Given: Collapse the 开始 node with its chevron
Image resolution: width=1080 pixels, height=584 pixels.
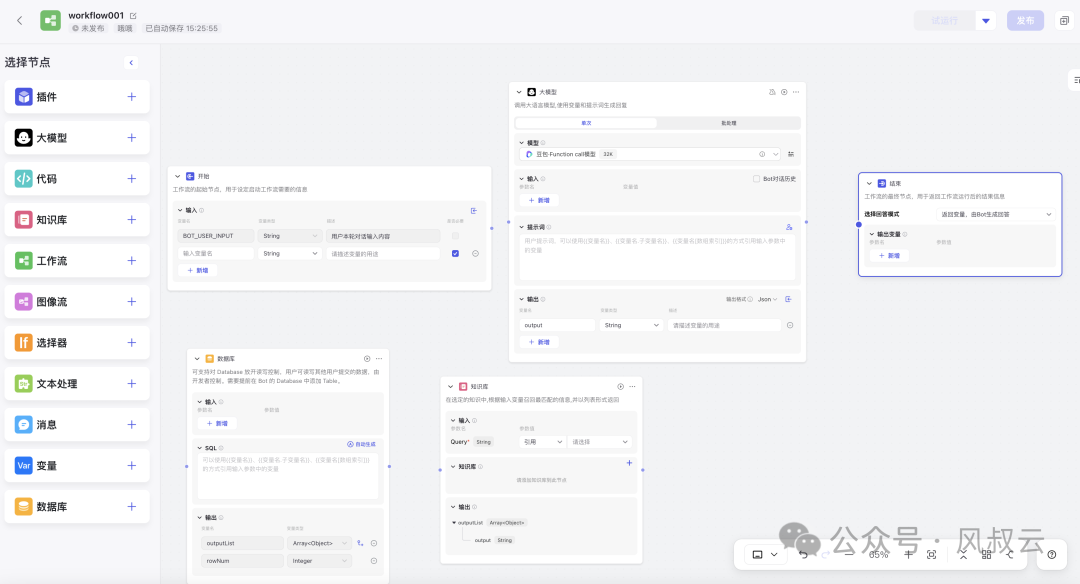Looking at the screenshot, I should (178, 176).
